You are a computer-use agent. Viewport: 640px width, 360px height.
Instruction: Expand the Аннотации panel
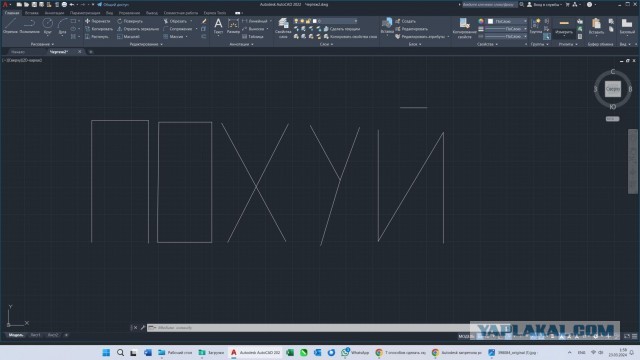pos(241,44)
